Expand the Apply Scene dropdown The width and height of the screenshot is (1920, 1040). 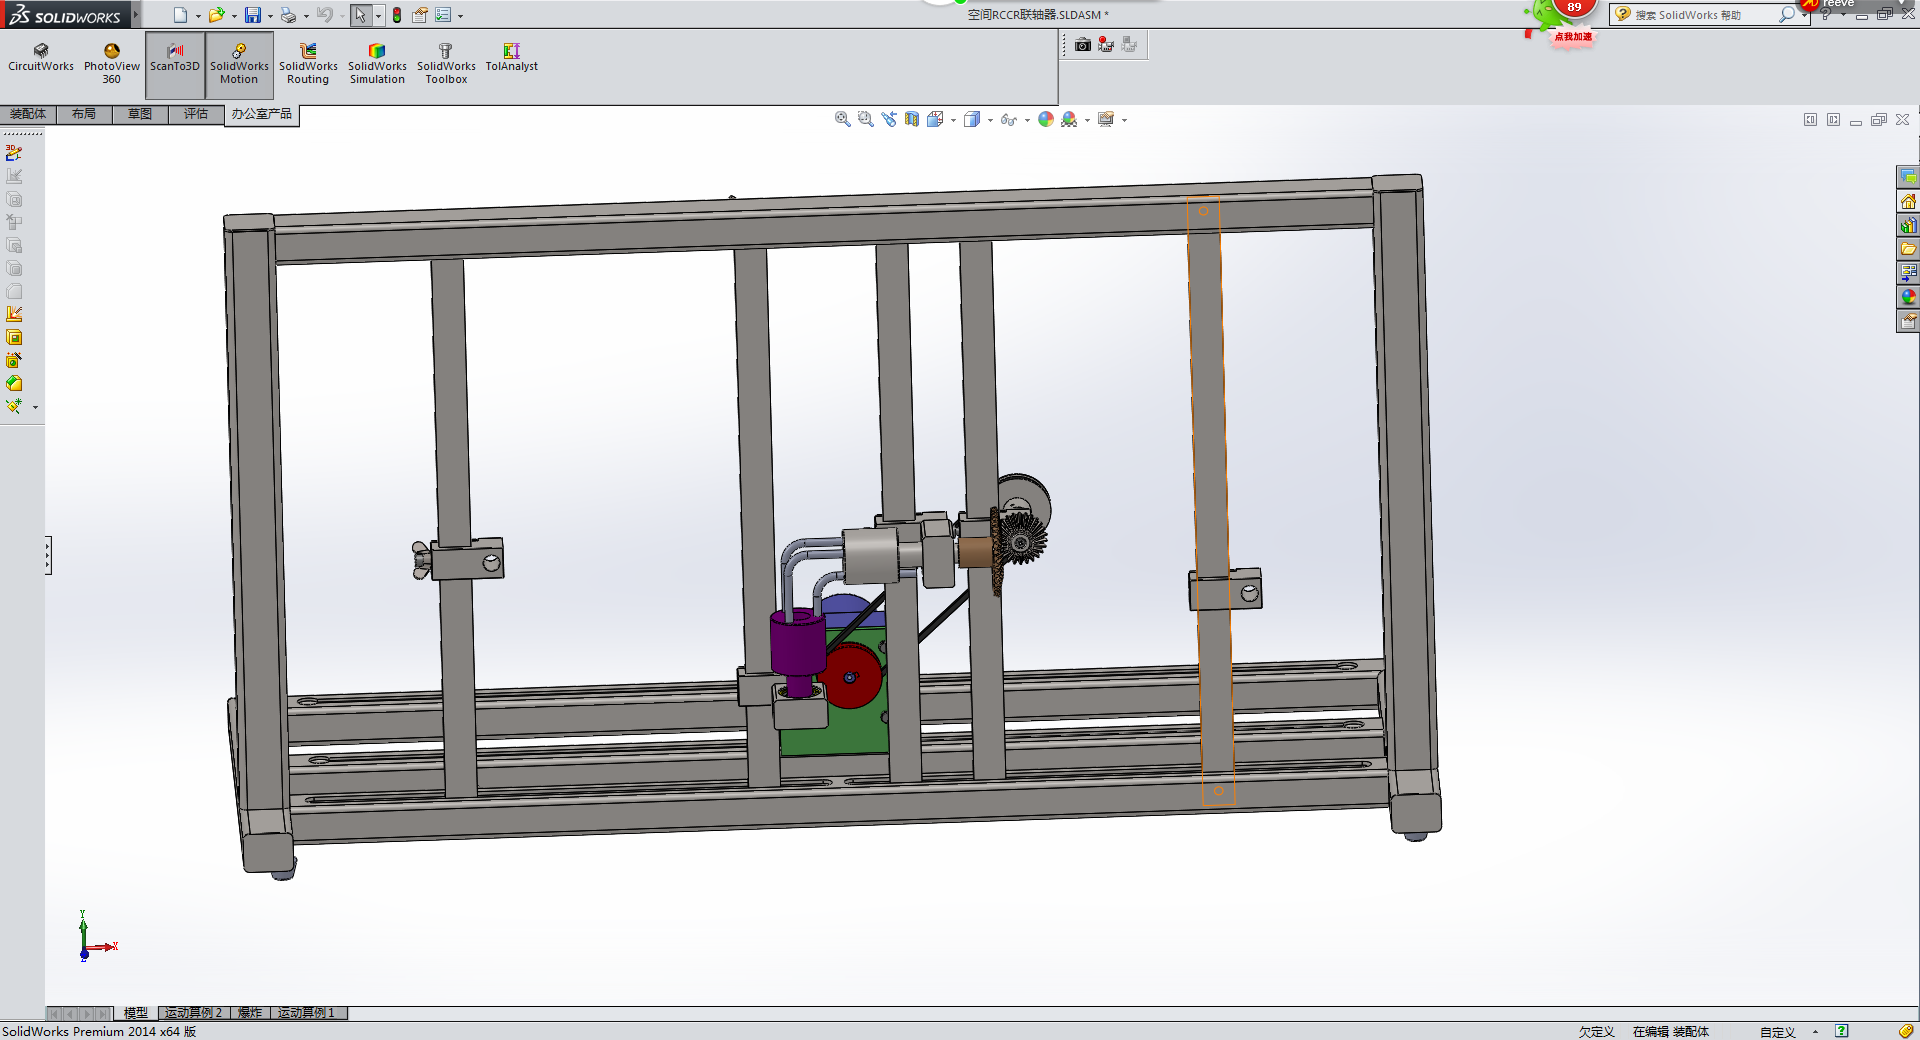coord(1088,119)
